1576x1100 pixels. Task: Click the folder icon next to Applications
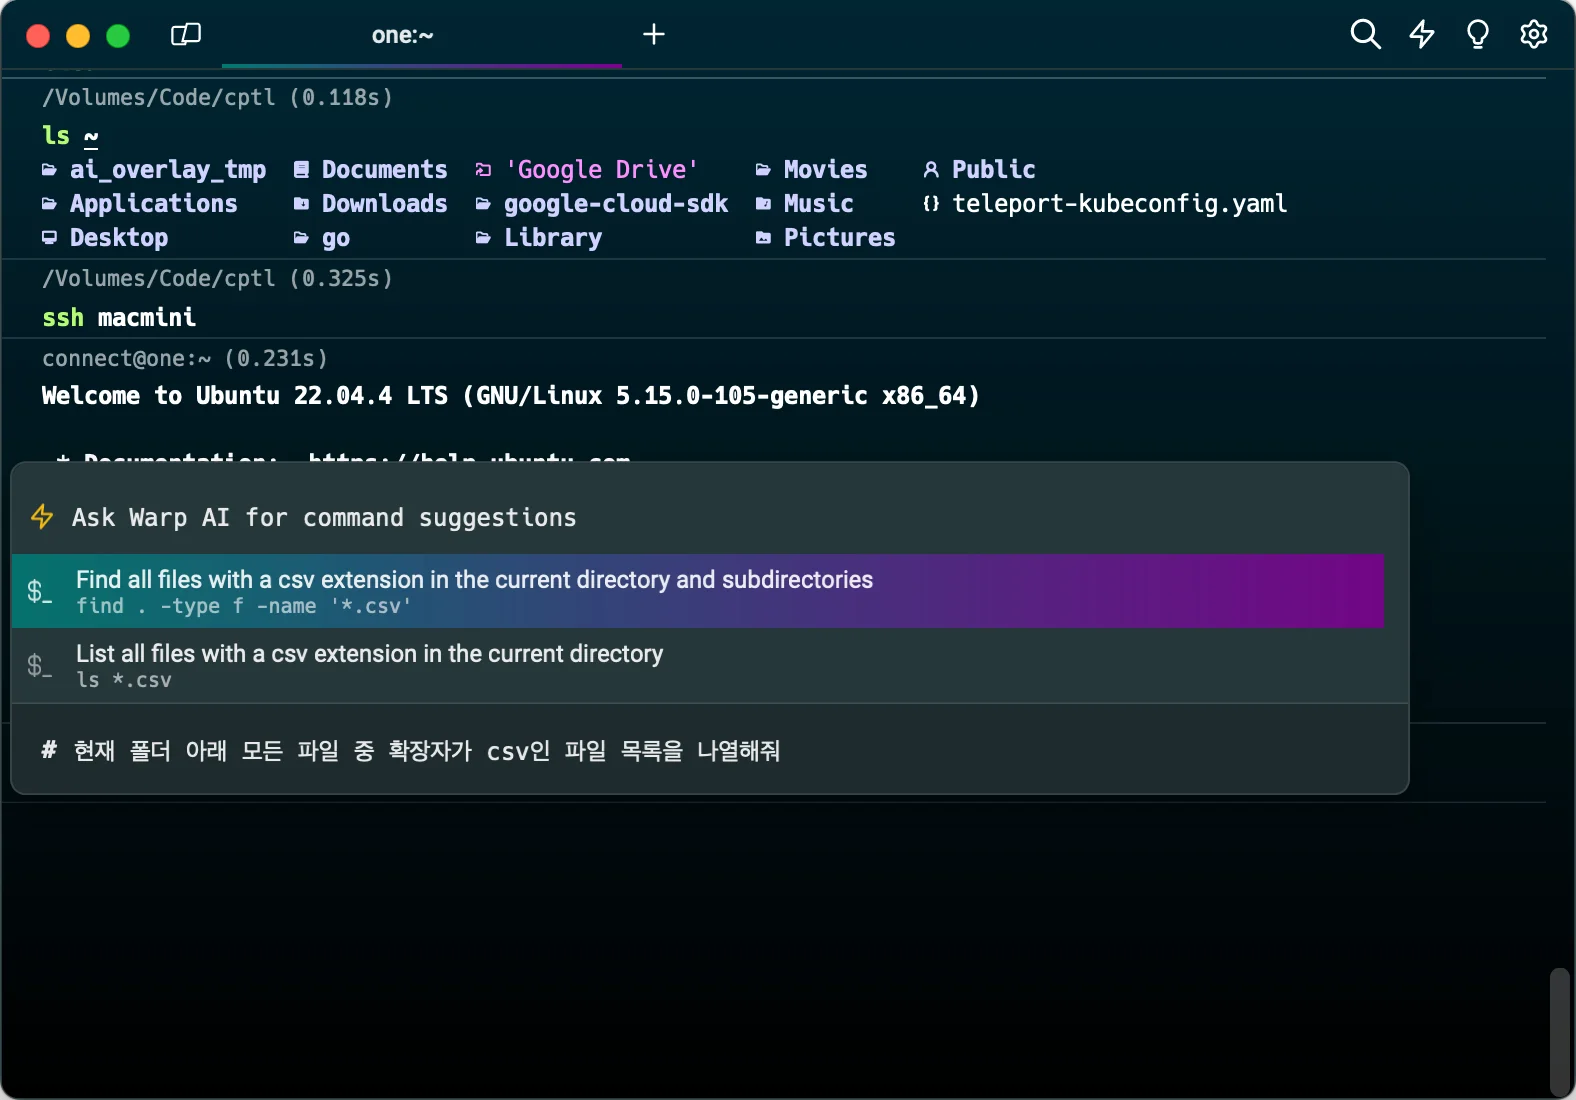[49, 204]
